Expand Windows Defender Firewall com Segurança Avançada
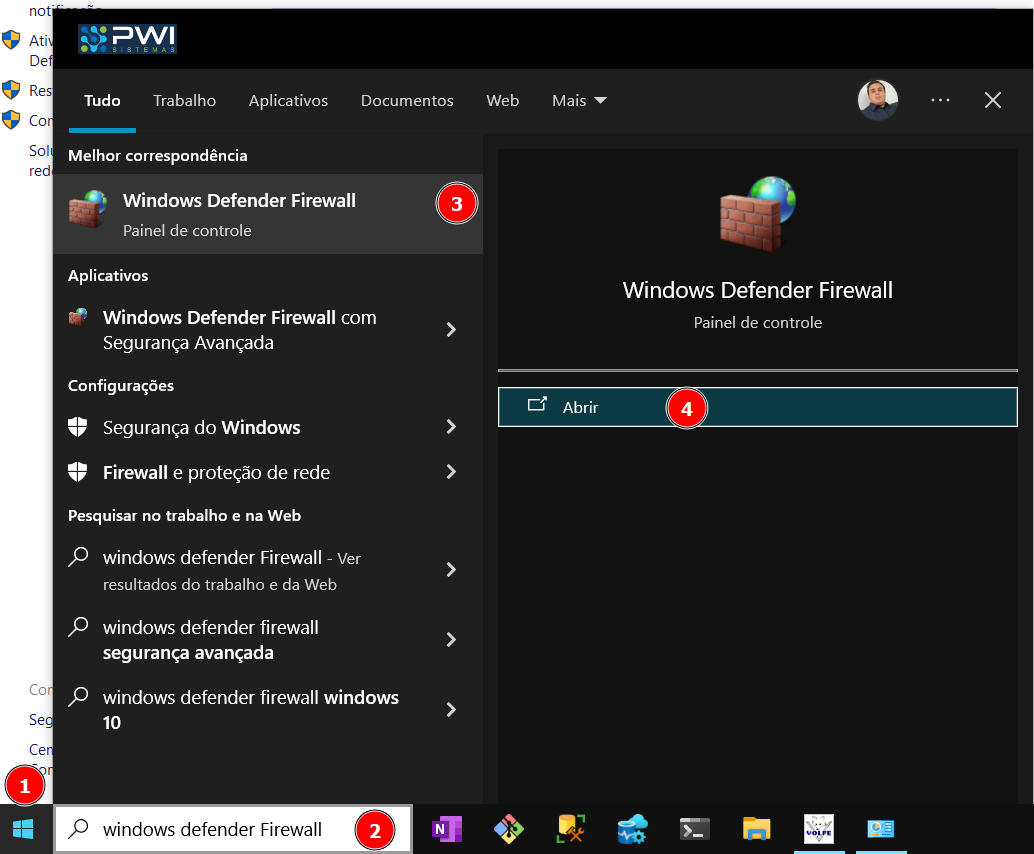The height and width of the screenshot is (854, 1034). tap(451, 330)
